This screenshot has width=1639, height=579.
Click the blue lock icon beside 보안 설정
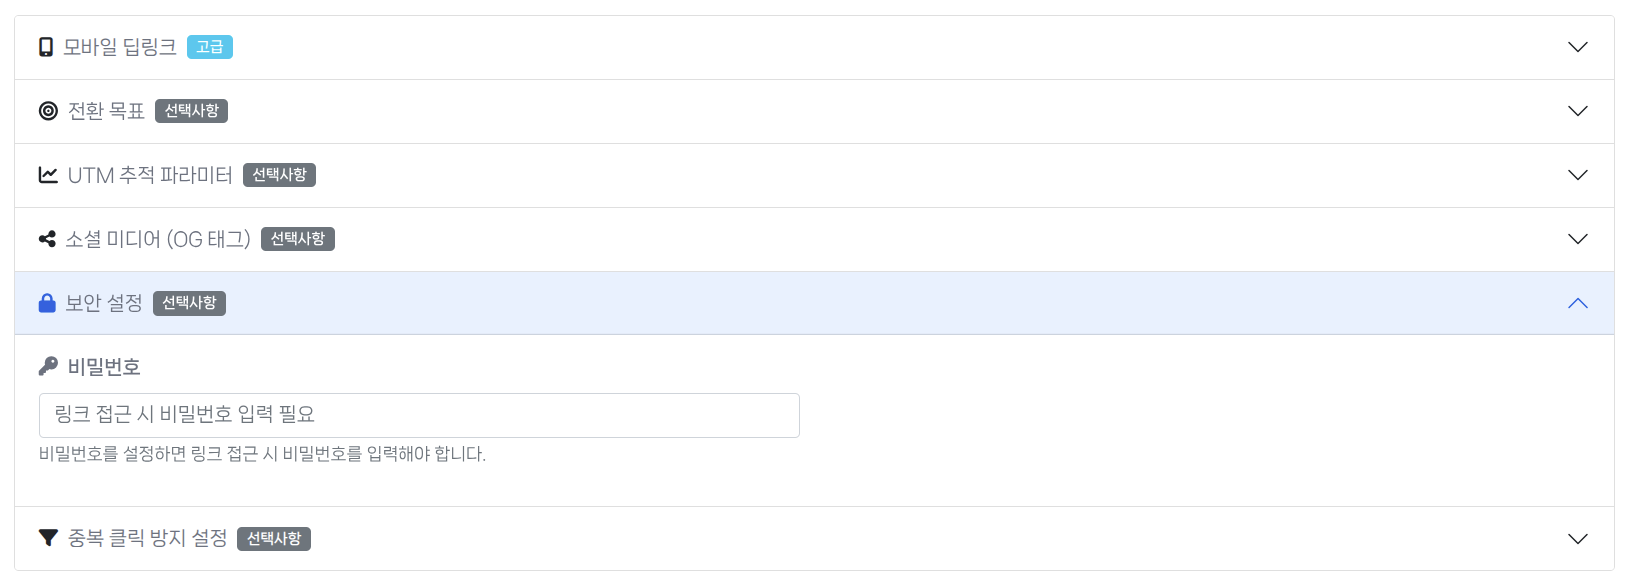tap(47, 303)
